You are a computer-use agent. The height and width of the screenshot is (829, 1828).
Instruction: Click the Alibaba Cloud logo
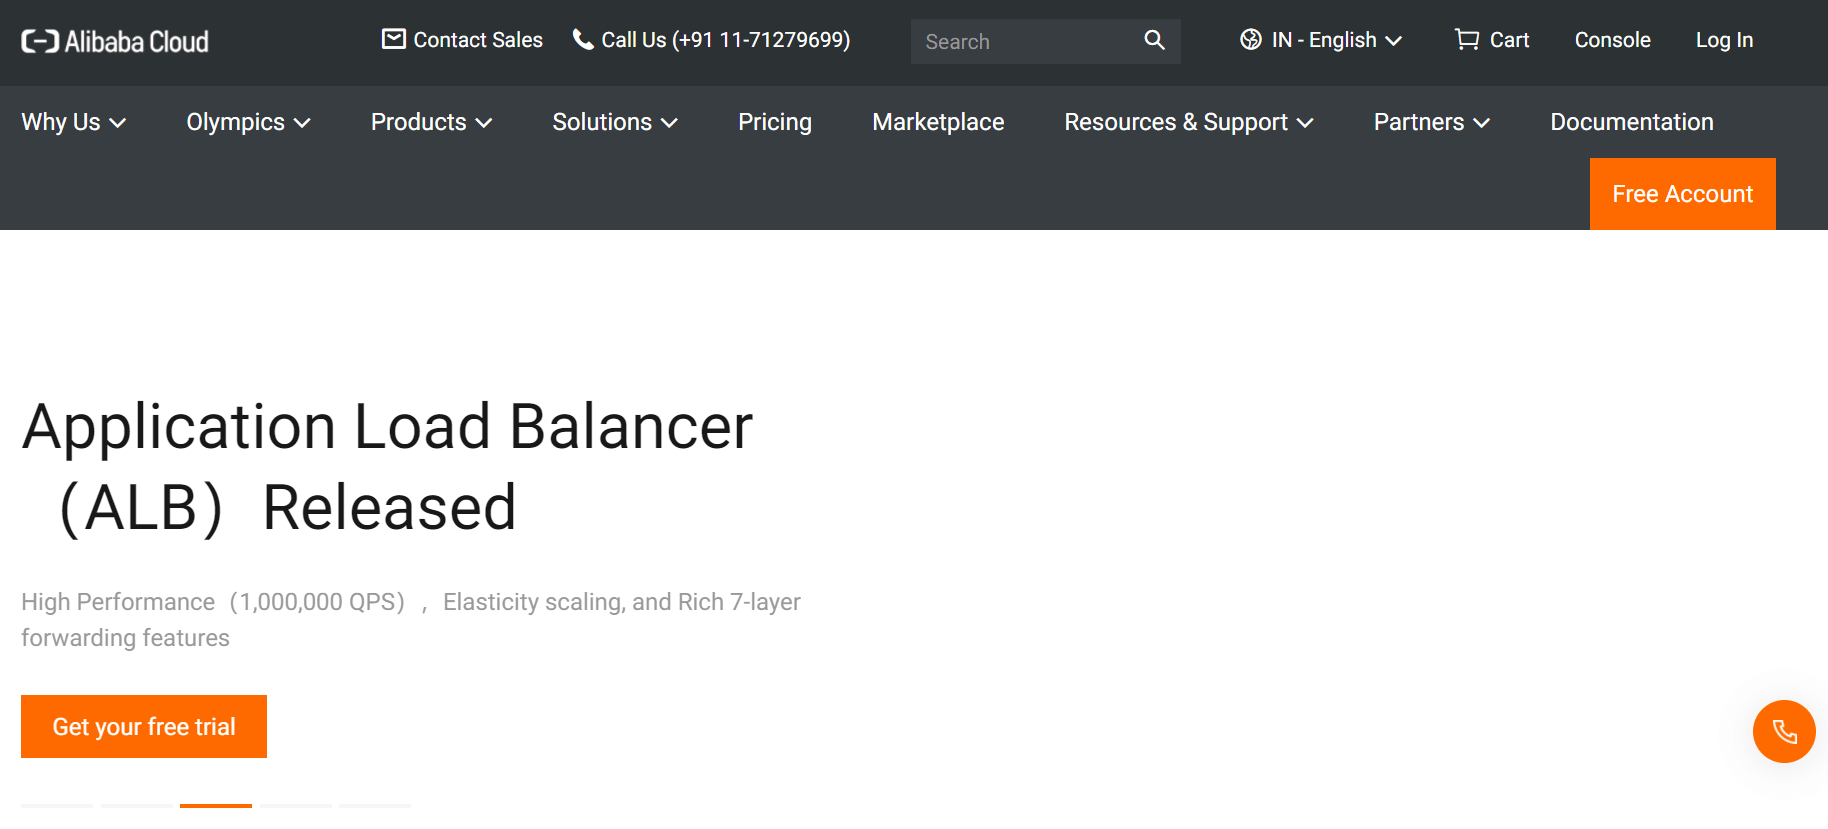coord(115,41)
